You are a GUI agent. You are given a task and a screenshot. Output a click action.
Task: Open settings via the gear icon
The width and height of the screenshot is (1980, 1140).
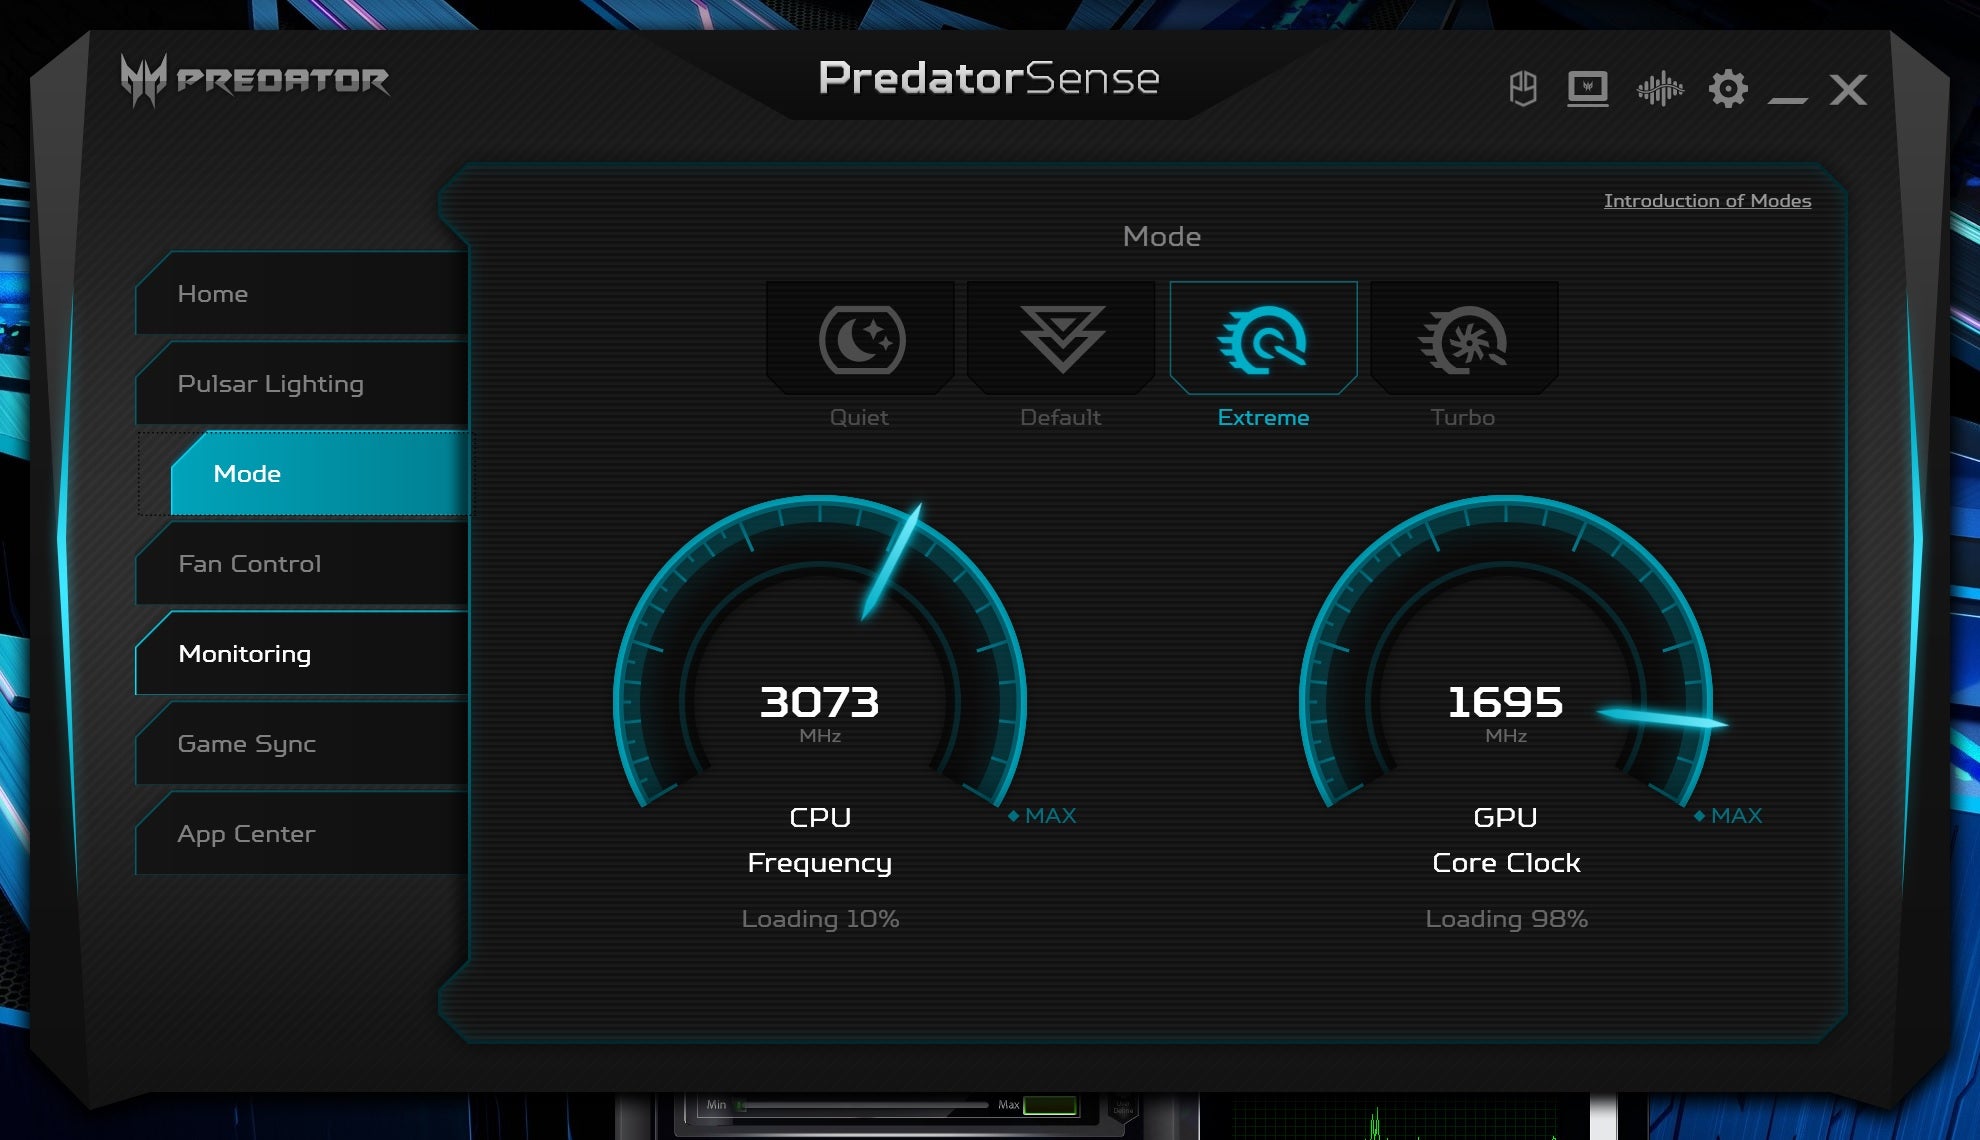1727,89
